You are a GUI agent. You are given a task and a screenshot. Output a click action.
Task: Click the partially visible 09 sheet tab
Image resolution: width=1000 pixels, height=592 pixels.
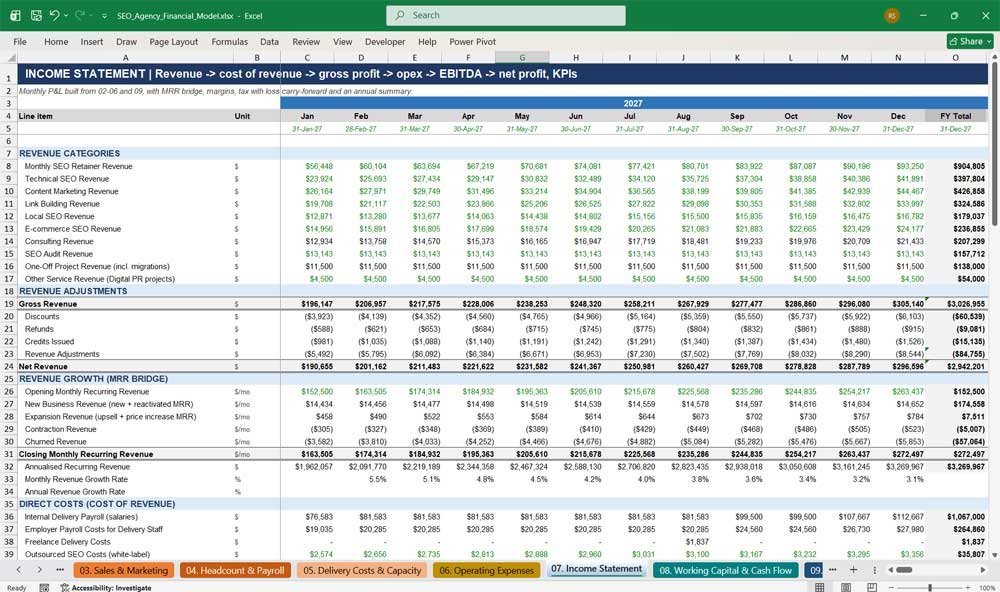pyautogui.click(x=814, y=570)
